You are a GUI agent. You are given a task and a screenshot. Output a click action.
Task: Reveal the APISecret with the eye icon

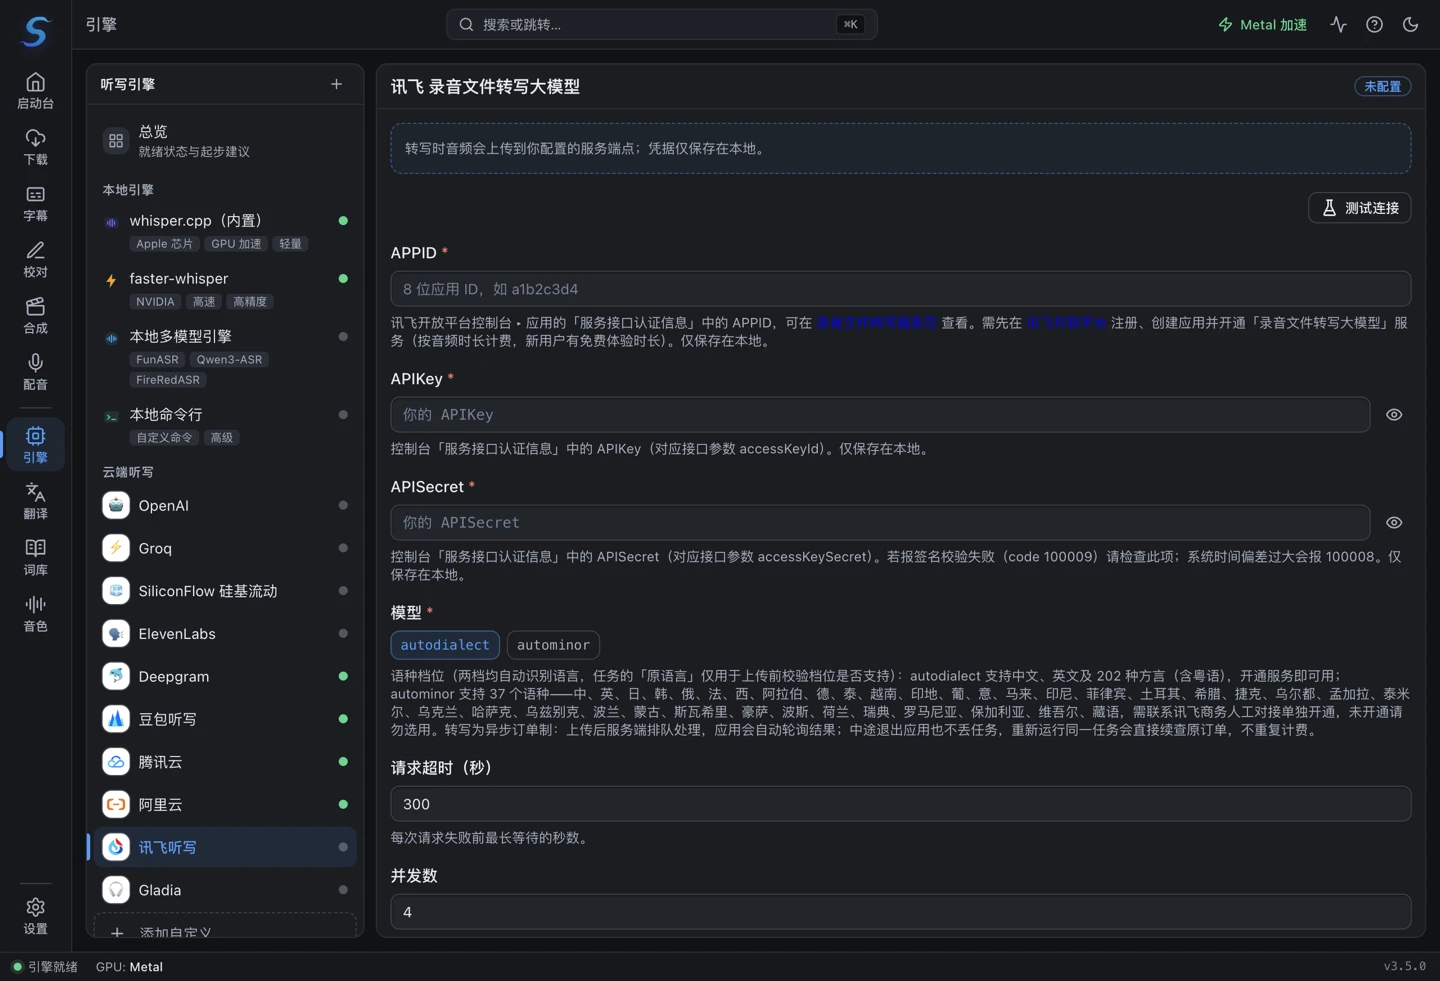pos(1394,523)
